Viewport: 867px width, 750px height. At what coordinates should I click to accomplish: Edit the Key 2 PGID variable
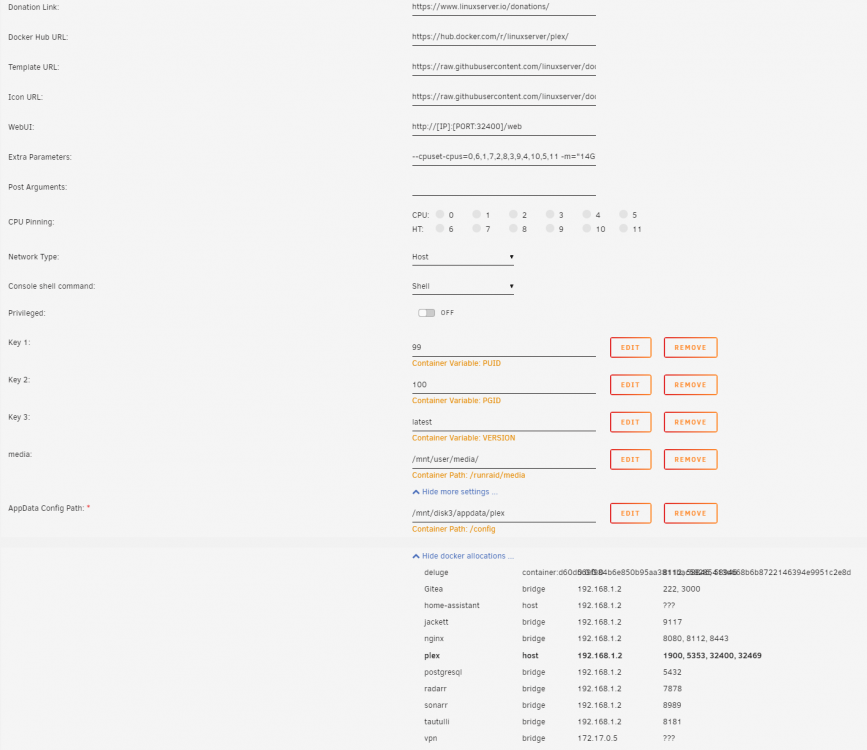(x=630, y=384)
